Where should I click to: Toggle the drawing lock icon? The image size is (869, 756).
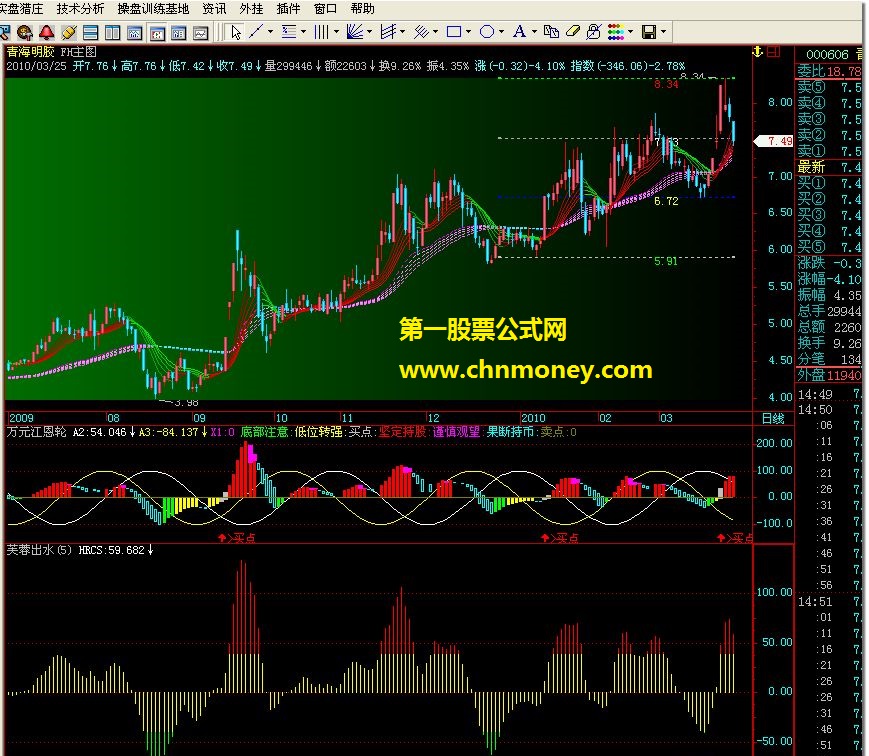[594, 32]
